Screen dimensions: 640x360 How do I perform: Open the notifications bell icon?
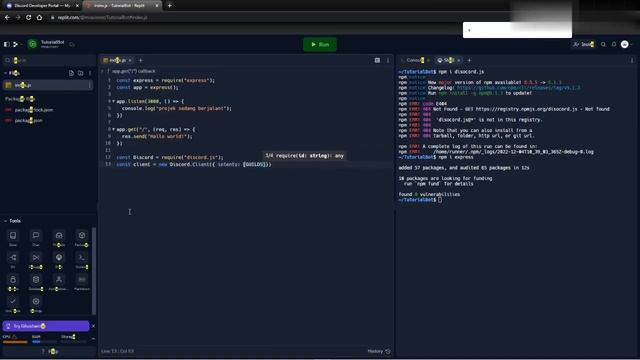click(x=614, y=44)
